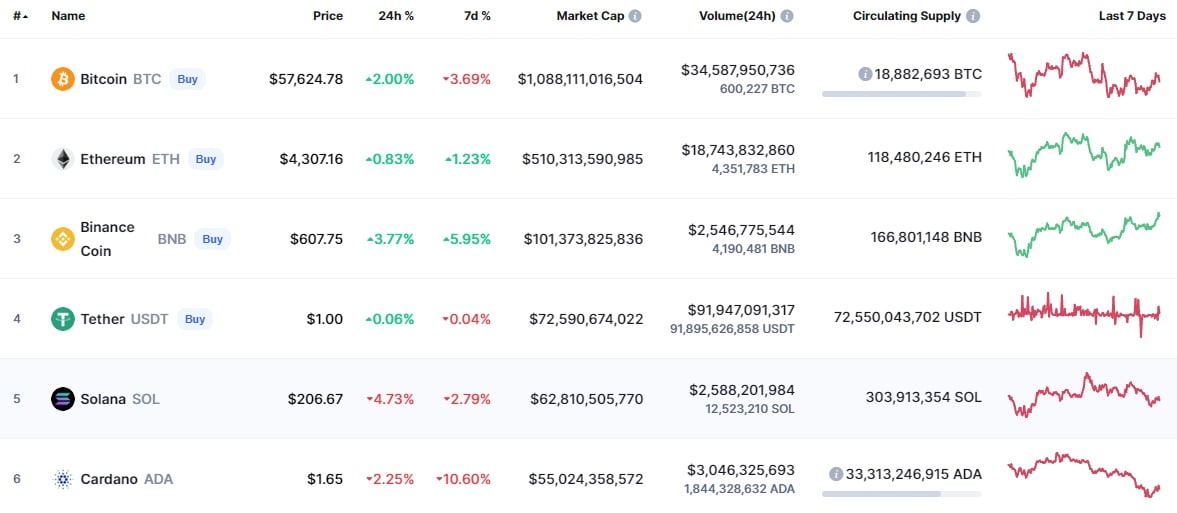This screenshot has height=513, width=1177.
Task: Click the Solana logo icon
Action: click(63, 399)
